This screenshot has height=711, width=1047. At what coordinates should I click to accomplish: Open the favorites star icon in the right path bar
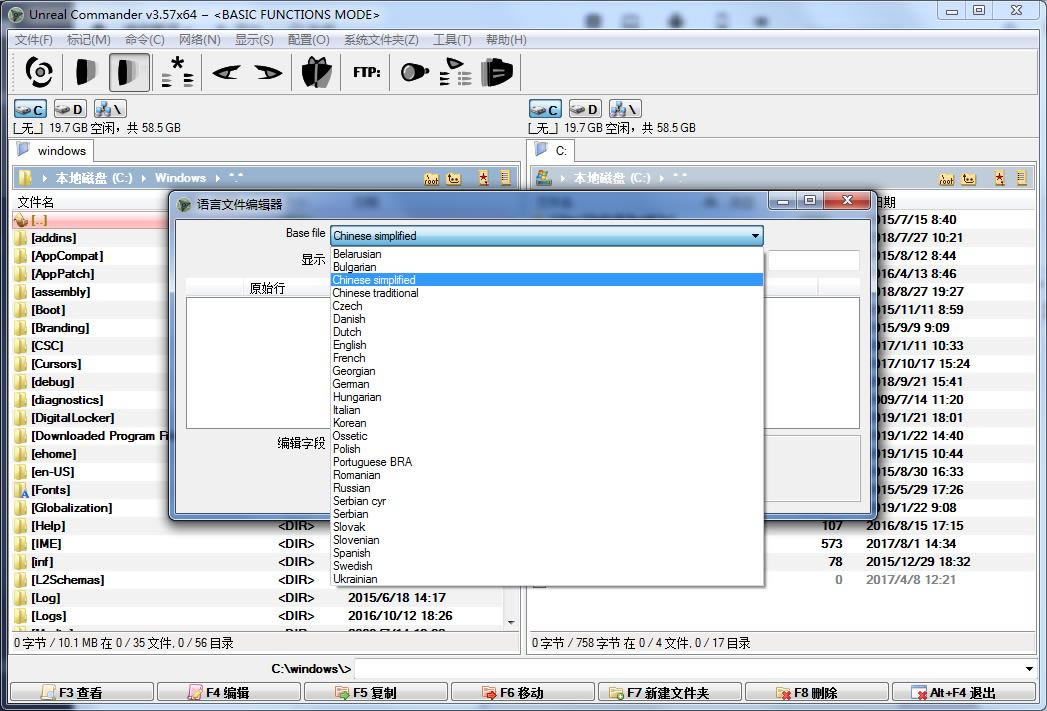coord(1000,178)
